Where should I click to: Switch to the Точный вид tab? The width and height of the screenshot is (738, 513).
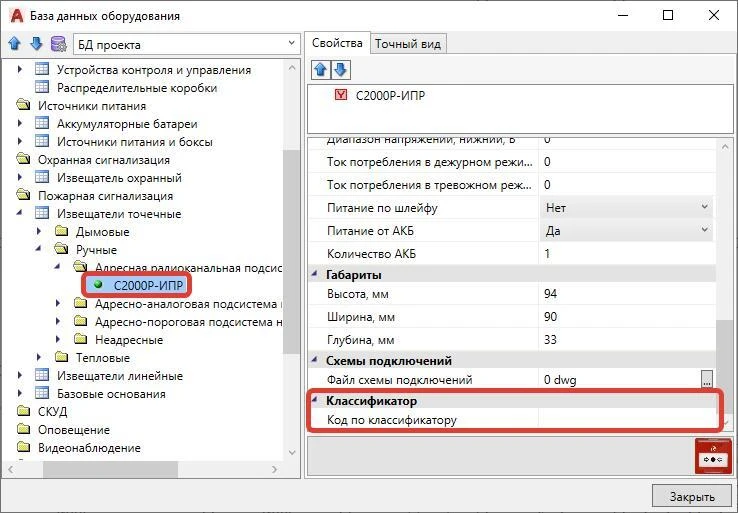click(x=408, y=43)
